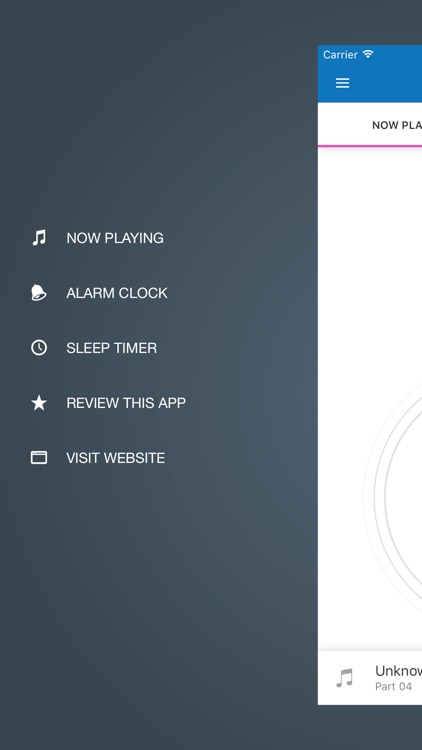Viewport: 422px width, 750px height.
Task: Open VISIT WEBSITE link in side menu
Action: 115,458
